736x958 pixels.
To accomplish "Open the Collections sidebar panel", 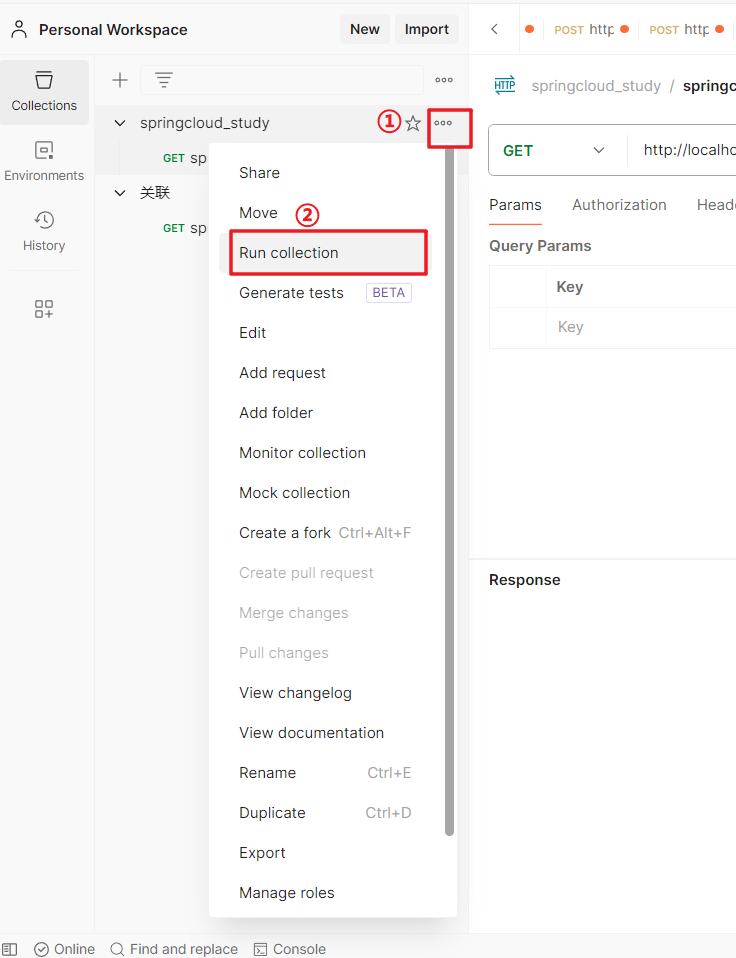I will click(44, 91).
